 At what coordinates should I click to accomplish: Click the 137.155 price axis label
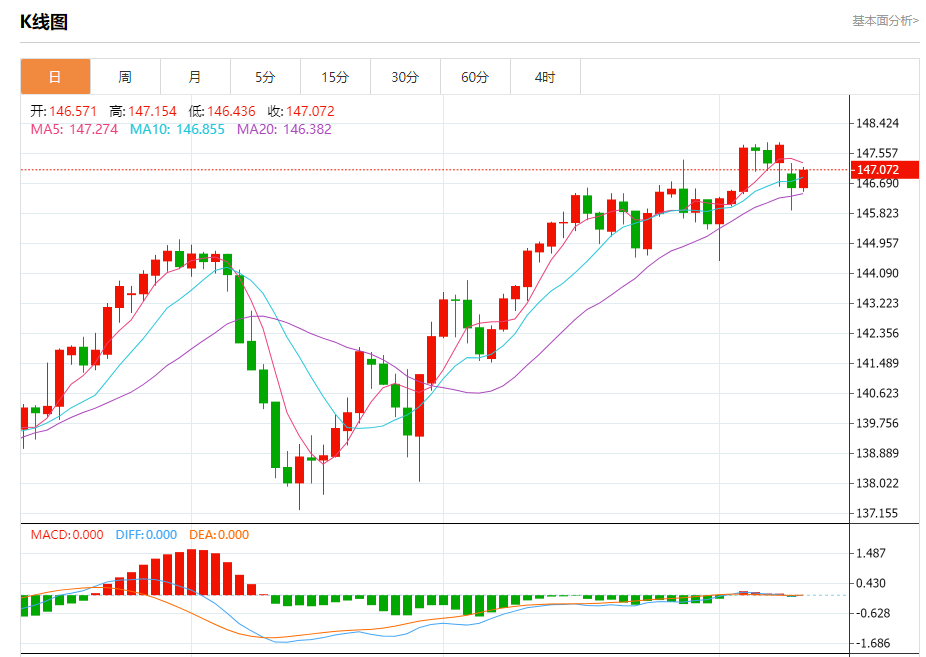click(x=878, y=513)
